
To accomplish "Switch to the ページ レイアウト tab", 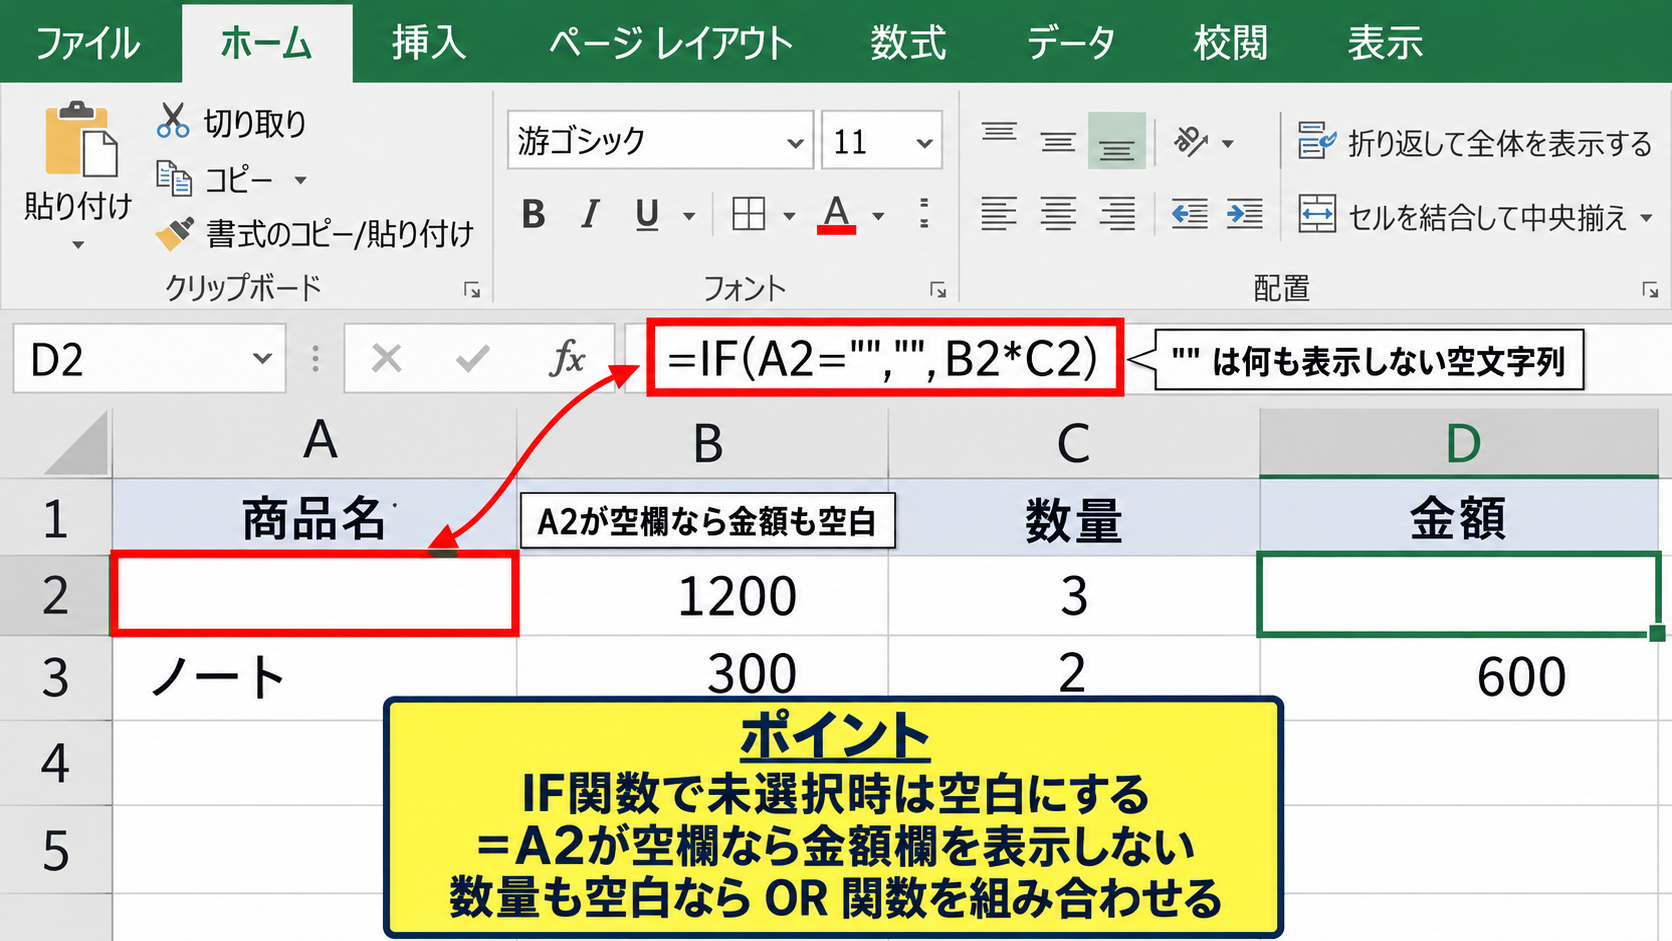I will (670, 43).
